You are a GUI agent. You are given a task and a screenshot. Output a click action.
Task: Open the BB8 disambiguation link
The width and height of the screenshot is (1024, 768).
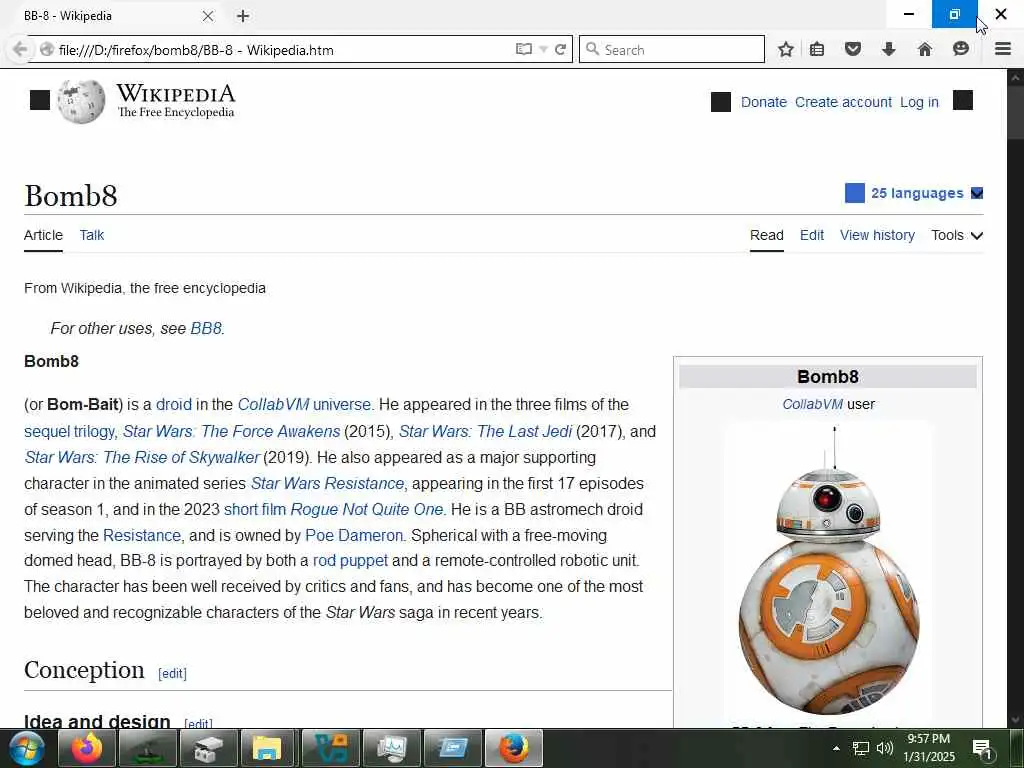206,328
